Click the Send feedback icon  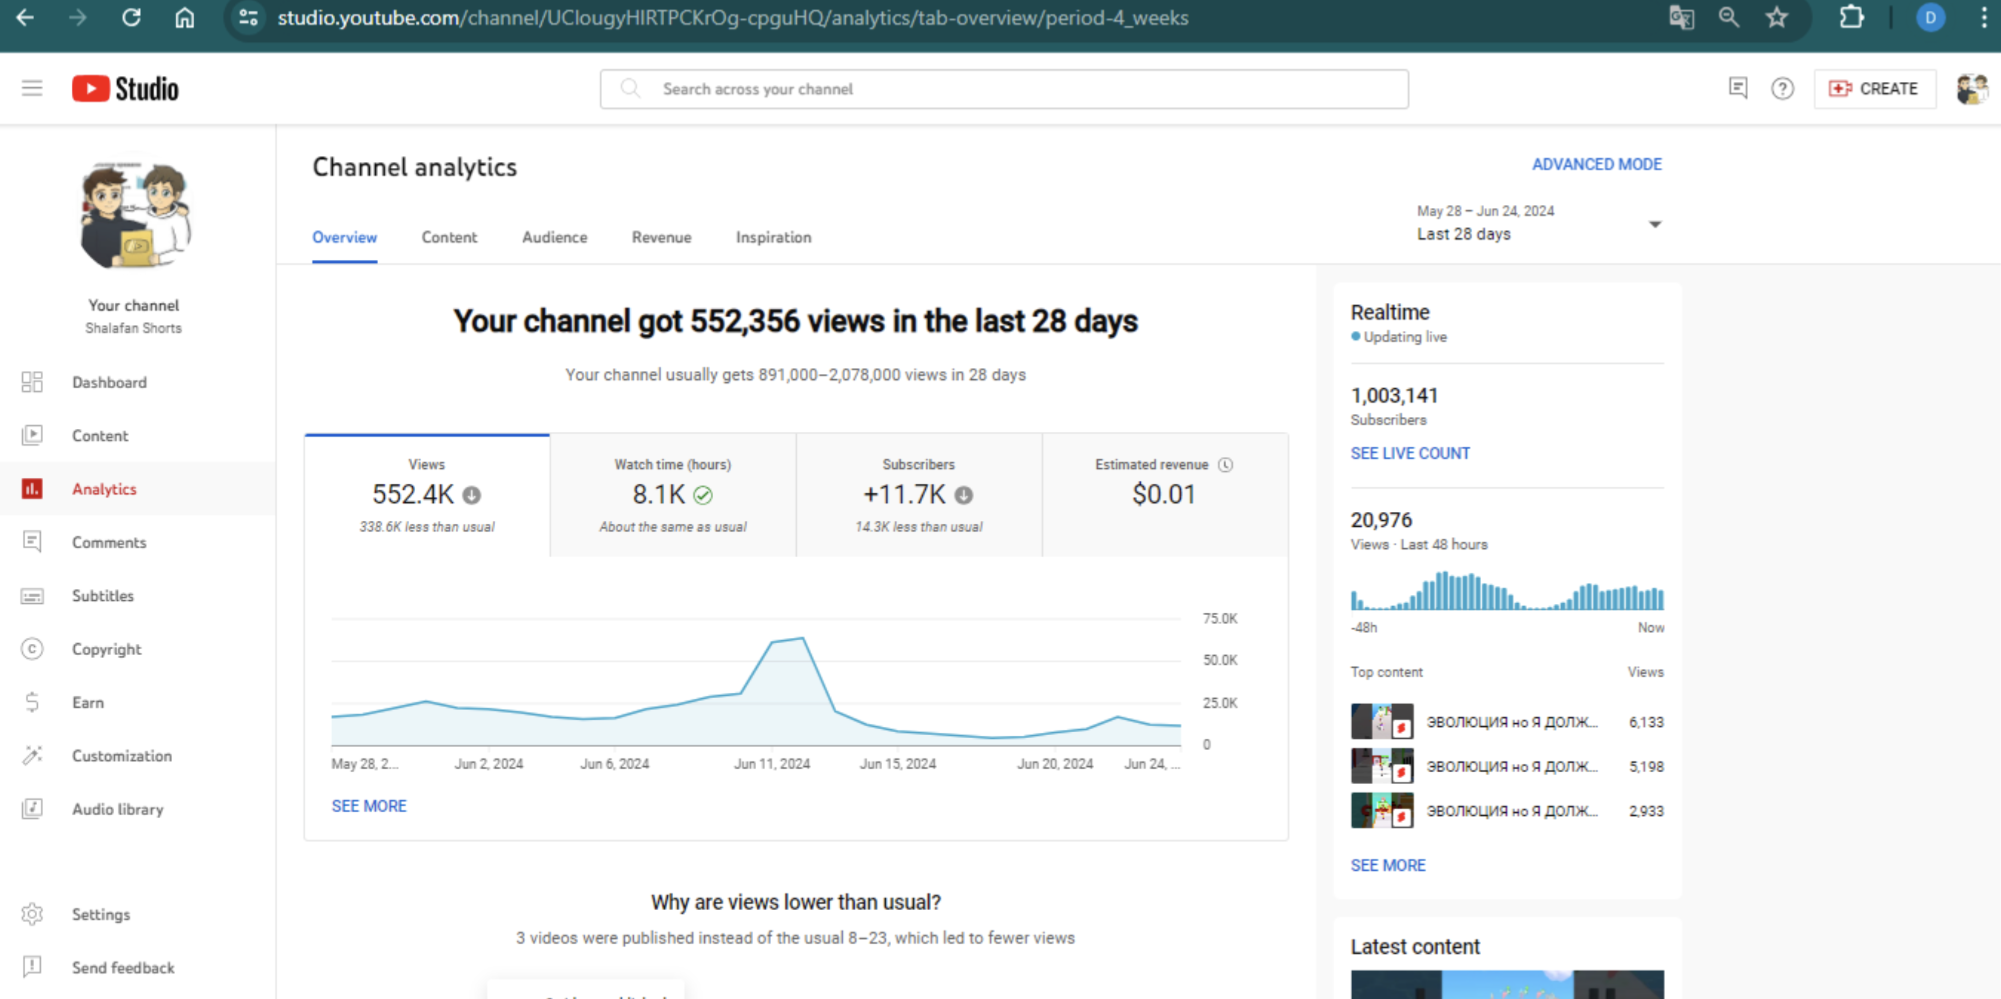point(32,967)
